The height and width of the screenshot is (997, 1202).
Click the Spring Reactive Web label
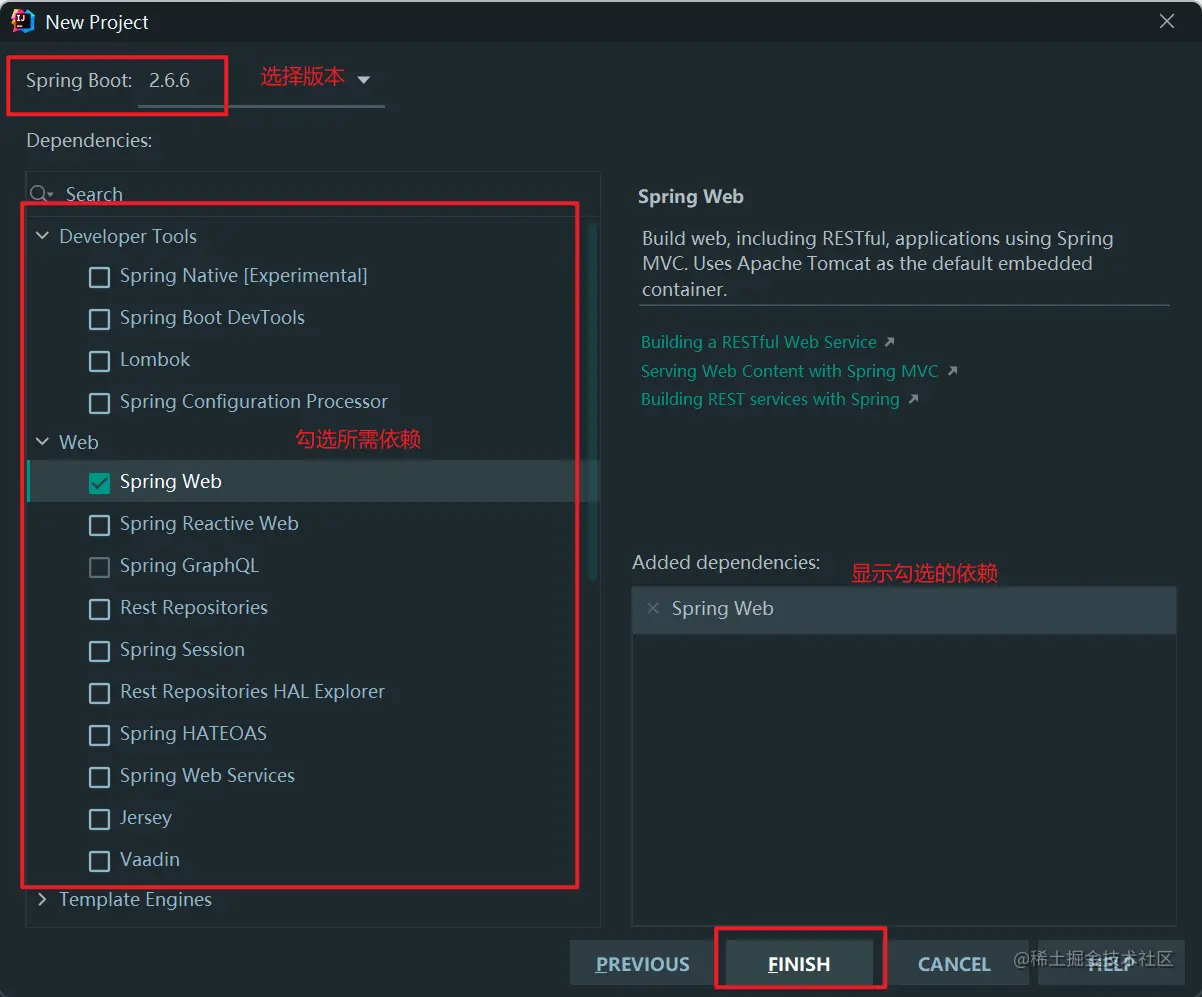(x=209, y=524)
